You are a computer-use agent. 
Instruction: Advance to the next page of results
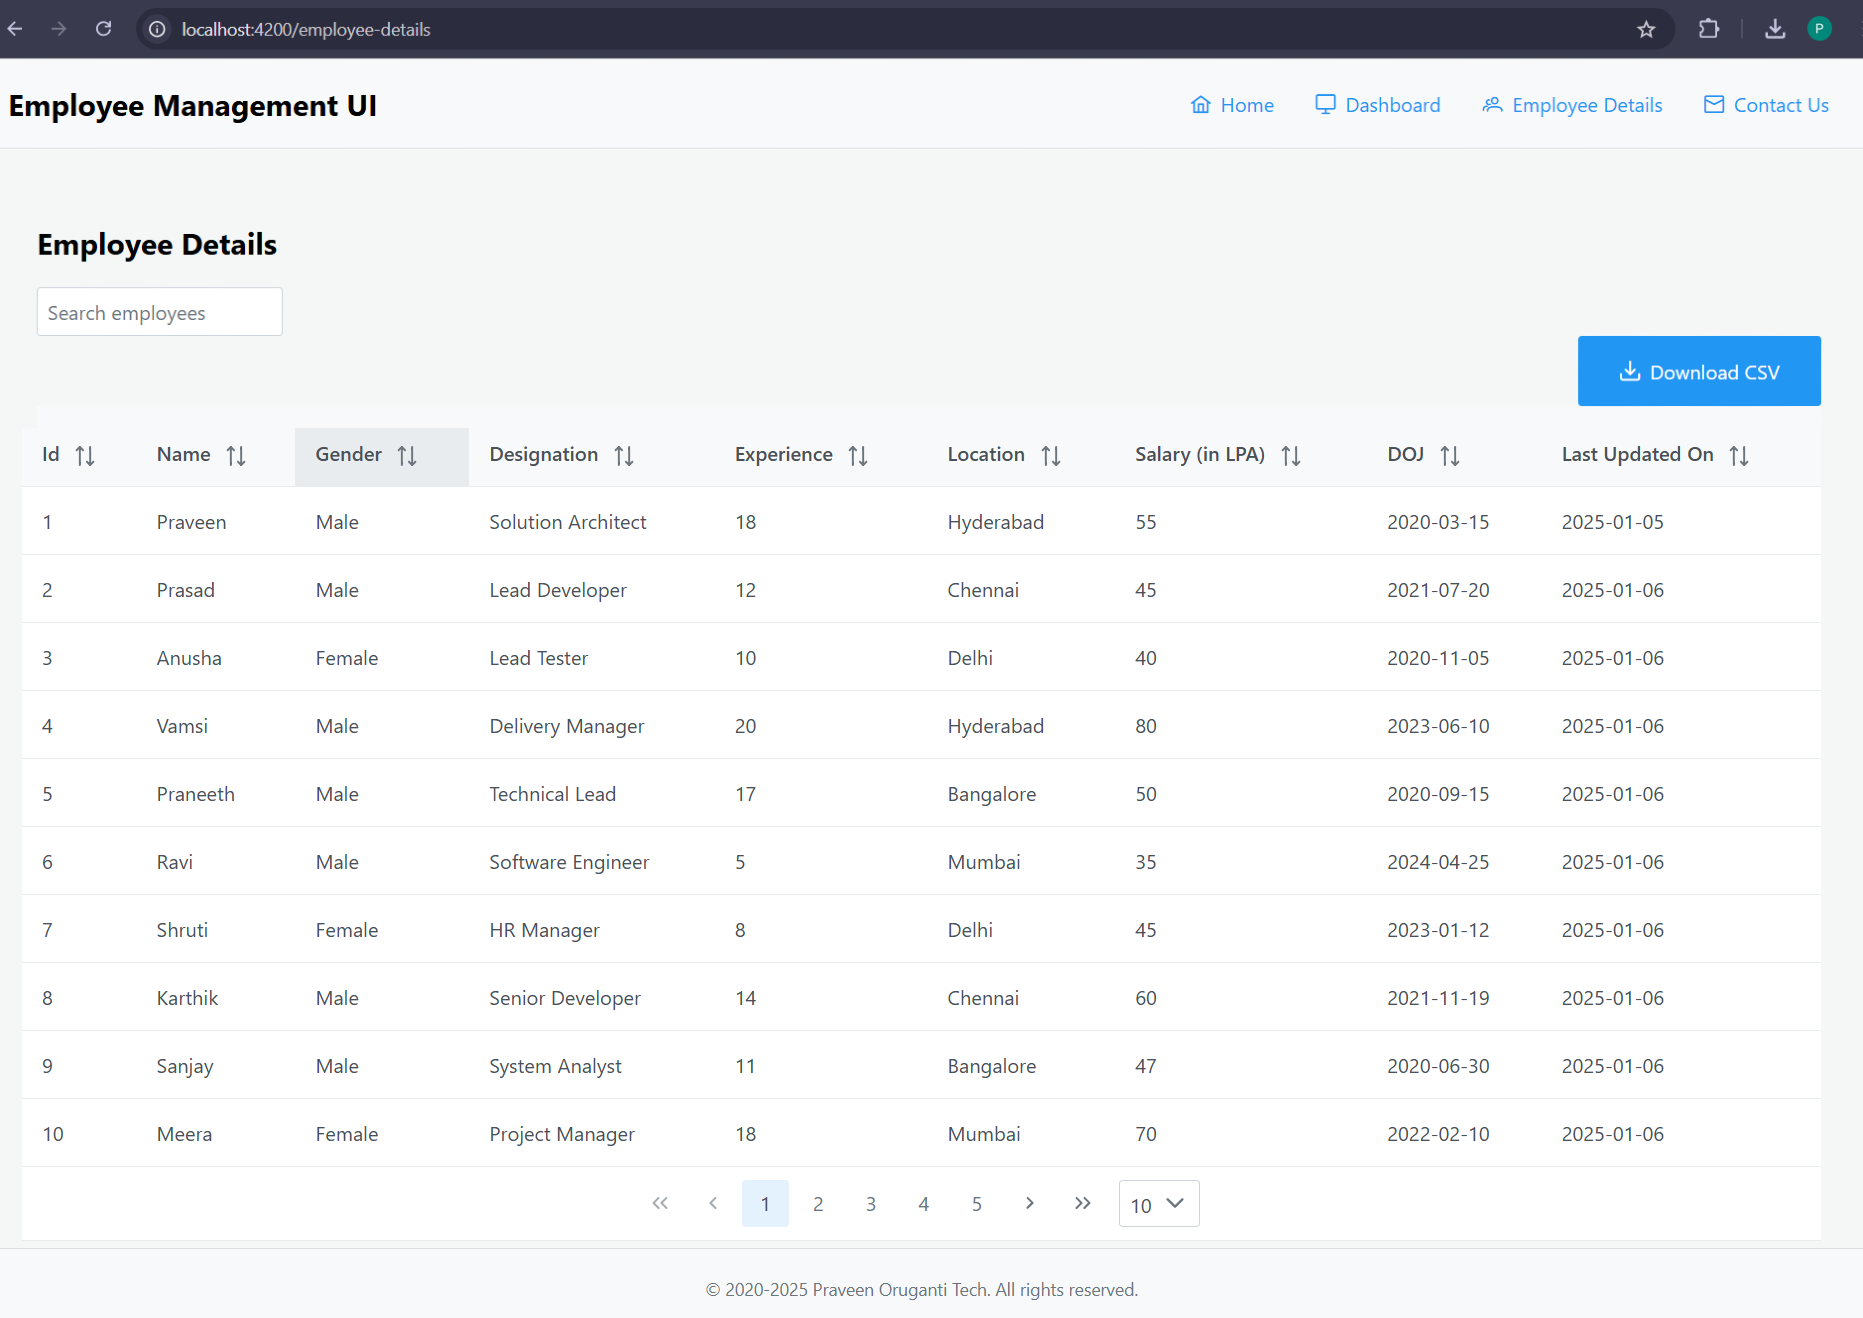[1030, 1203]
